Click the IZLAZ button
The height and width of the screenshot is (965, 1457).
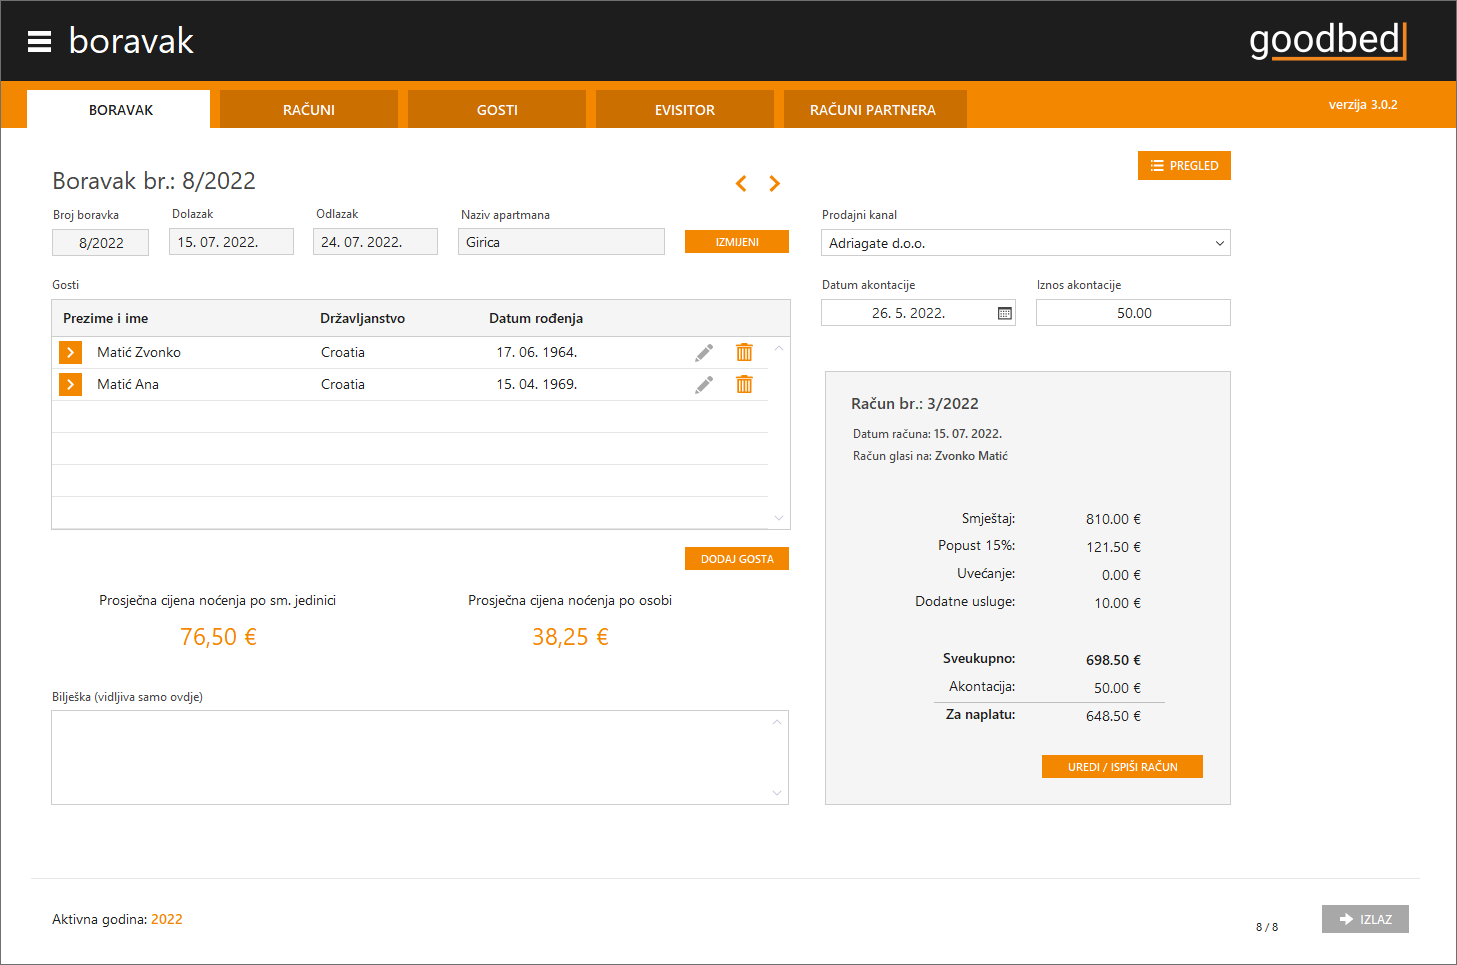tap(1365, 919)
